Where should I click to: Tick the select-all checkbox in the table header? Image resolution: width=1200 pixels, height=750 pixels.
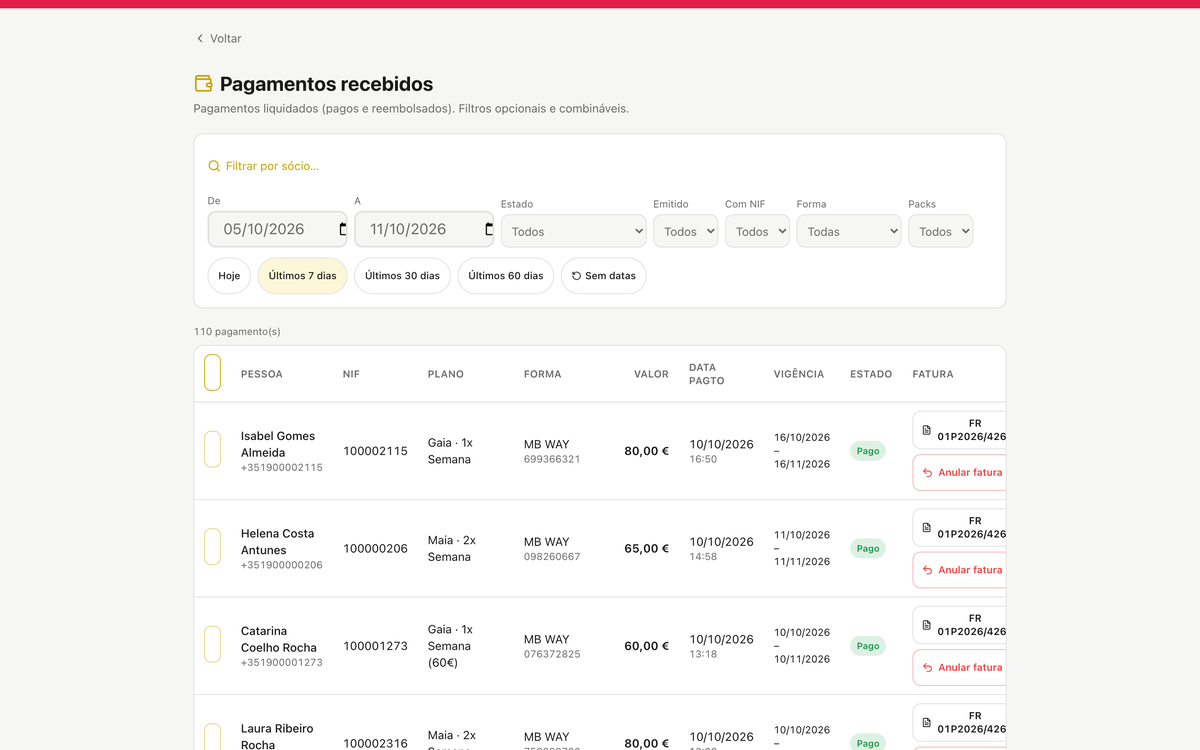(x=212, y=373)
